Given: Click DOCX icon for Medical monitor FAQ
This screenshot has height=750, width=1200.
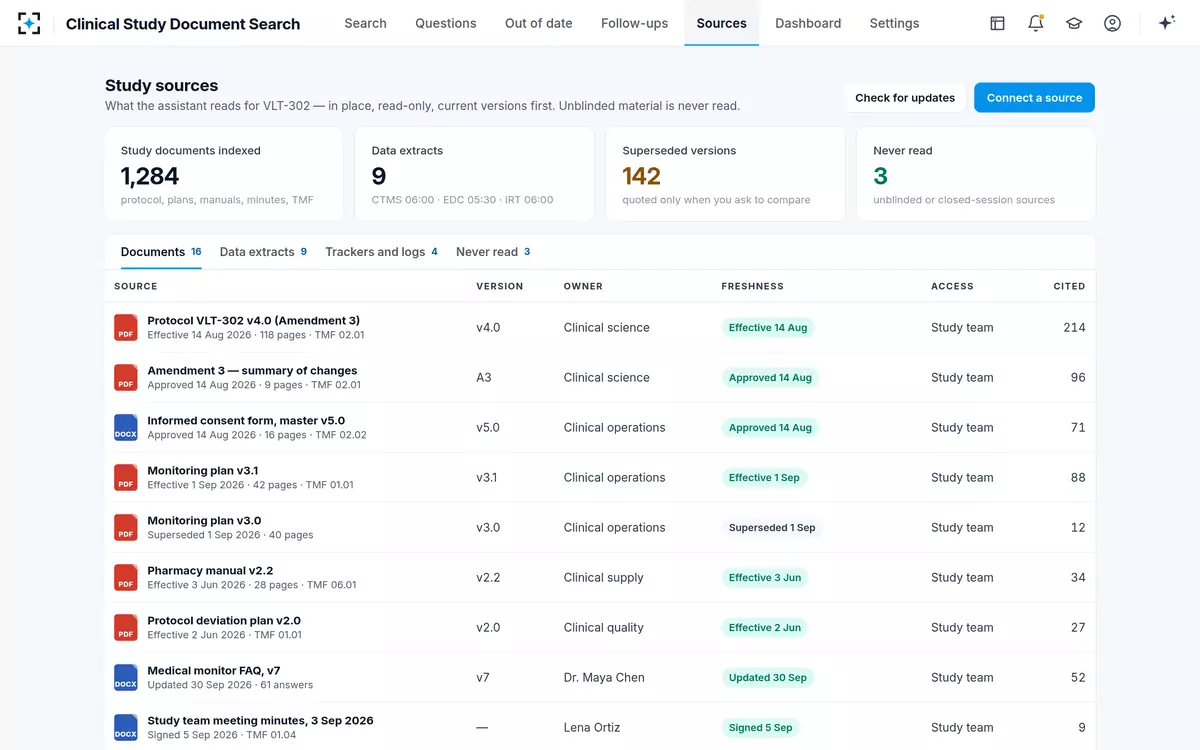Looking at the screenshot, I should [x=125, y=678].
